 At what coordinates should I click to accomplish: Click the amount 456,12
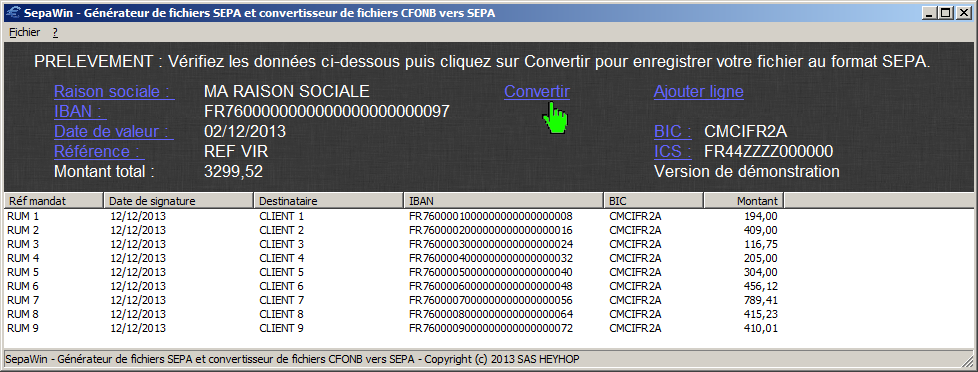[761, 286]
